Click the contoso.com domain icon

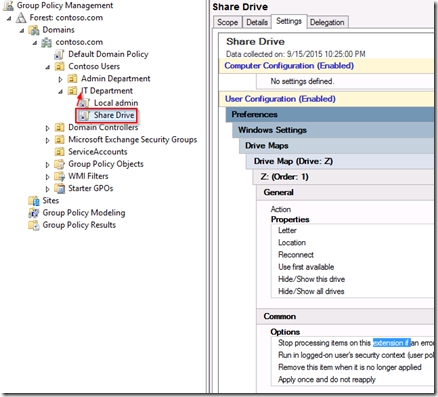[47, 42]
